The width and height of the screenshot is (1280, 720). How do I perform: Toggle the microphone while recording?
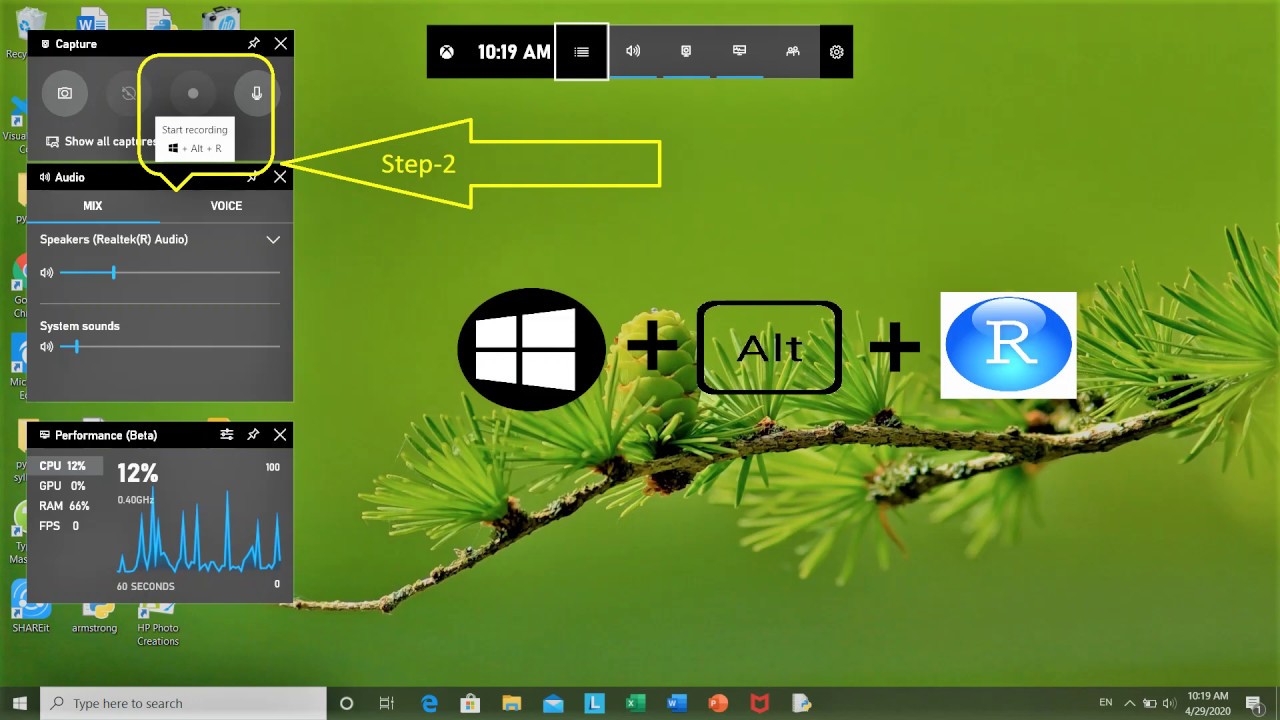coord(256,93)
